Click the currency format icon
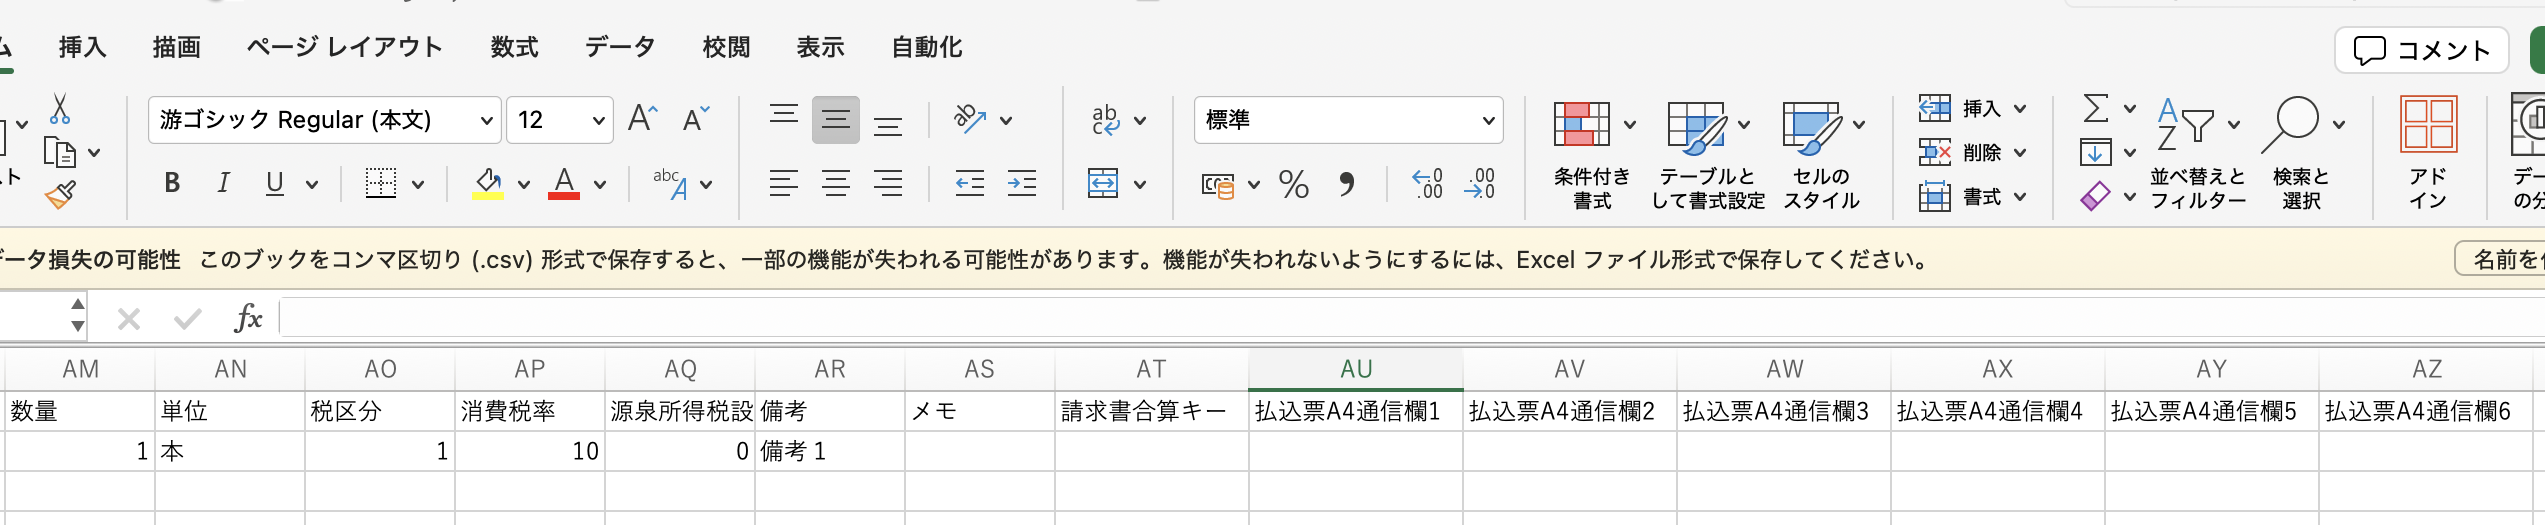The image size is (2545, 525). tap(1218, 184)
